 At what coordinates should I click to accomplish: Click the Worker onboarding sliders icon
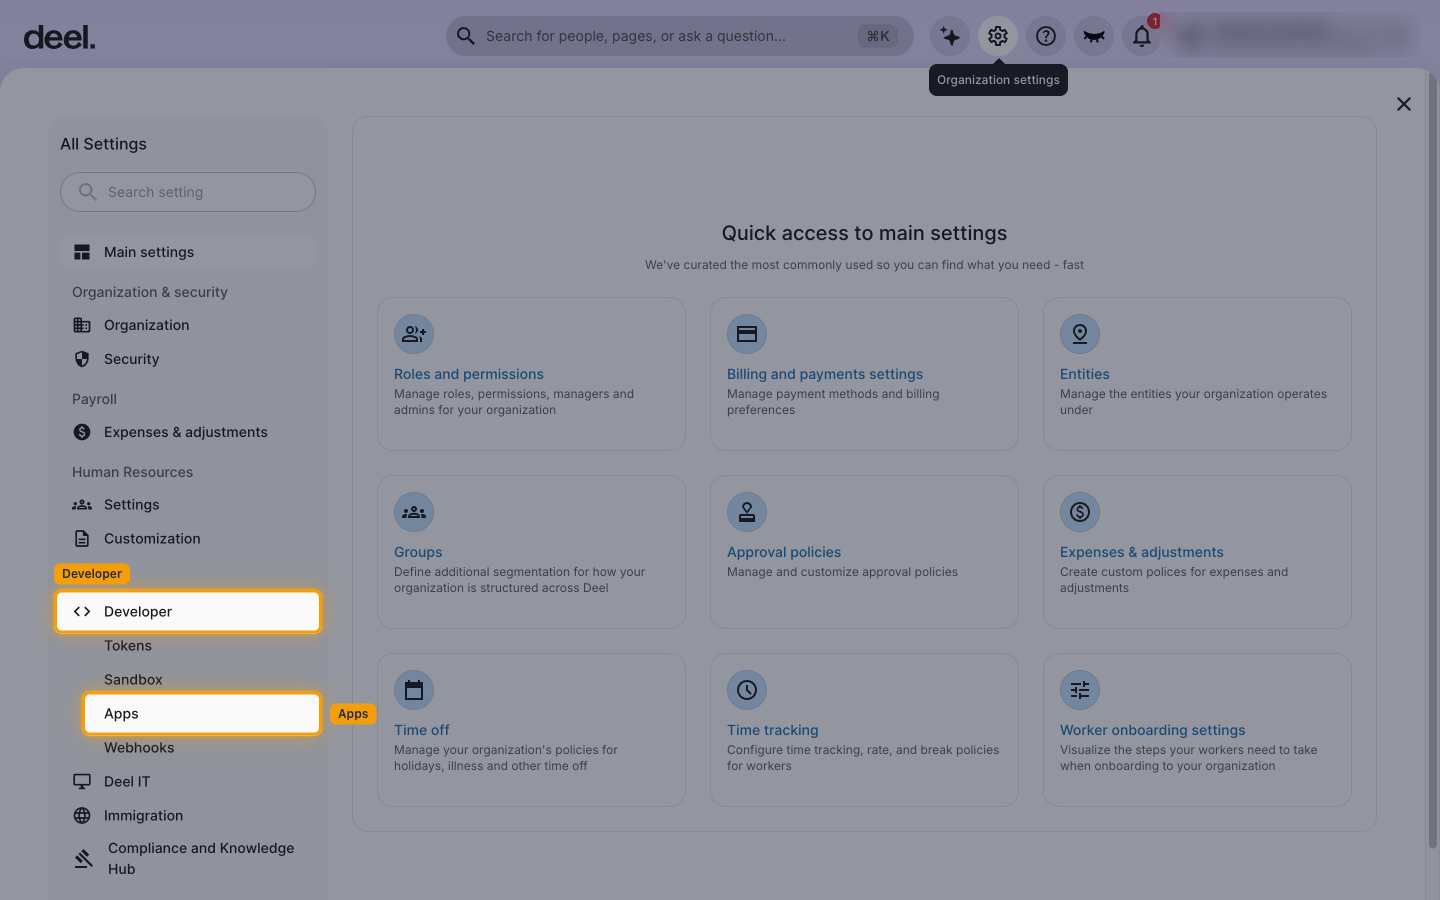click(1080, 690)
